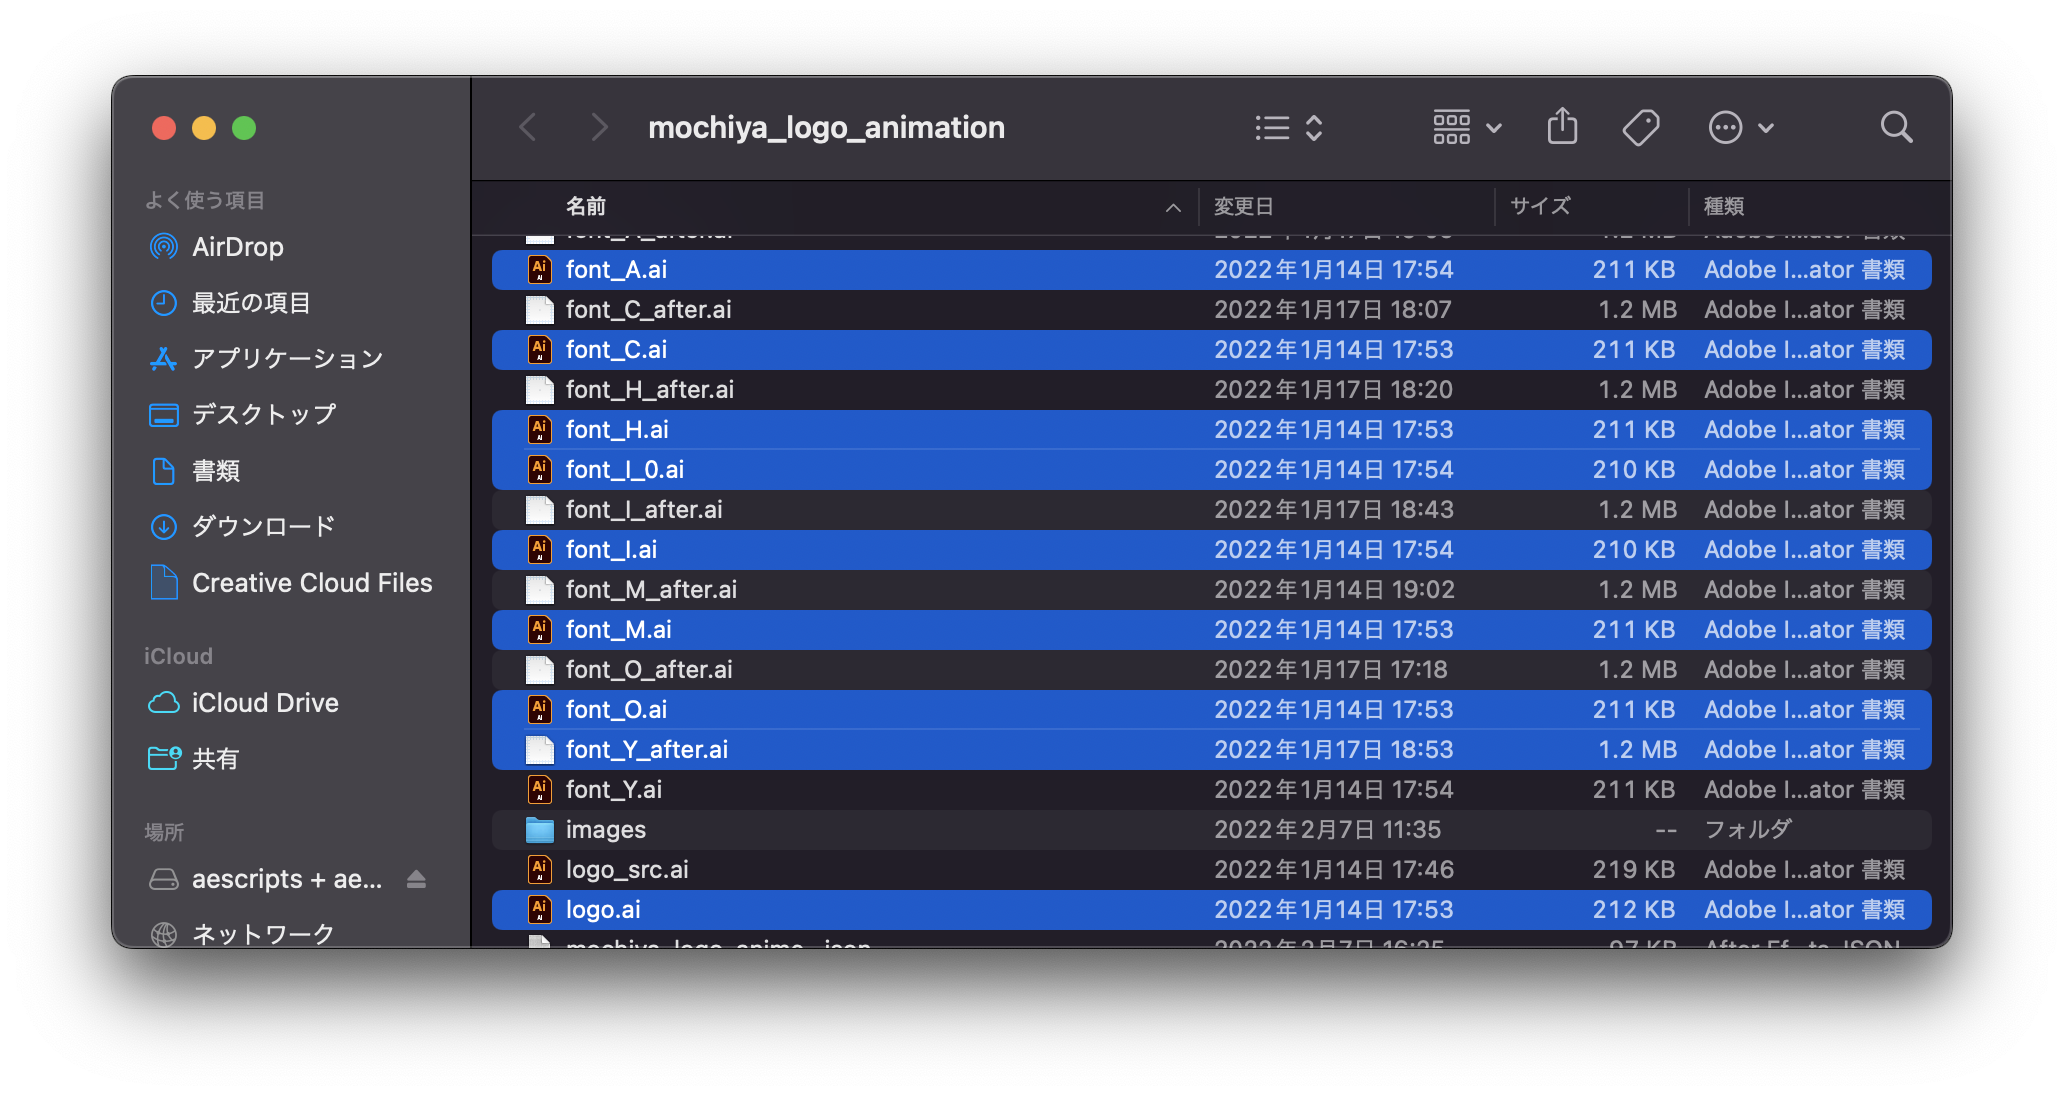Open the images folder
Screen dimensions: 2064x1096
[605, 828]
